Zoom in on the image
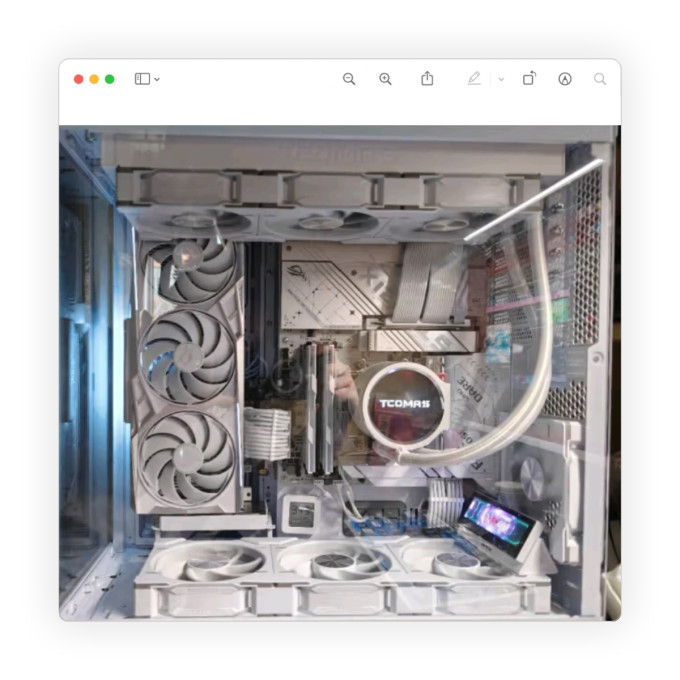680x680 pixels. click(385, 79)
